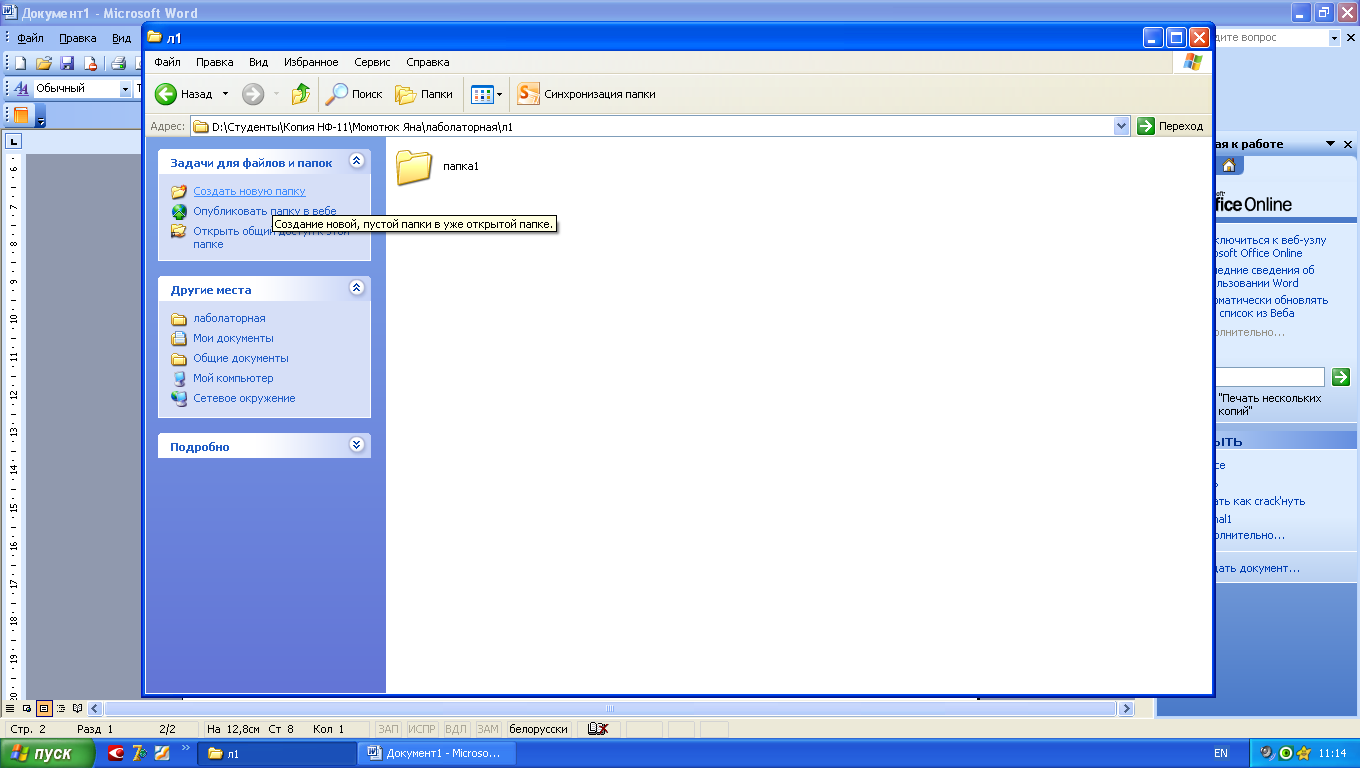Viewport: 1360px width, 768px height.
Task: Open the Сервис menu
Action: coord(372,62)
